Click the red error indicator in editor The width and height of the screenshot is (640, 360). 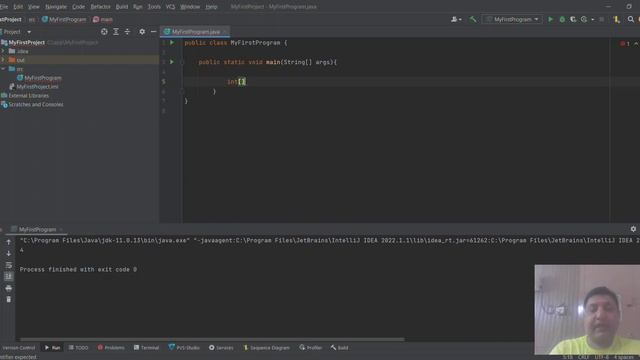point(624,44)
